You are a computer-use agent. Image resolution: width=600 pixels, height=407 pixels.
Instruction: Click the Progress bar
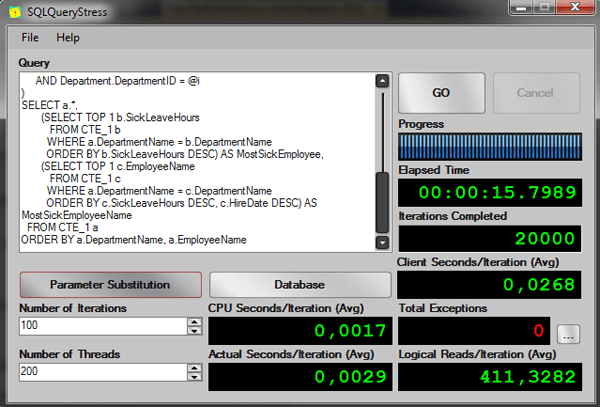(x=490, y=147)
